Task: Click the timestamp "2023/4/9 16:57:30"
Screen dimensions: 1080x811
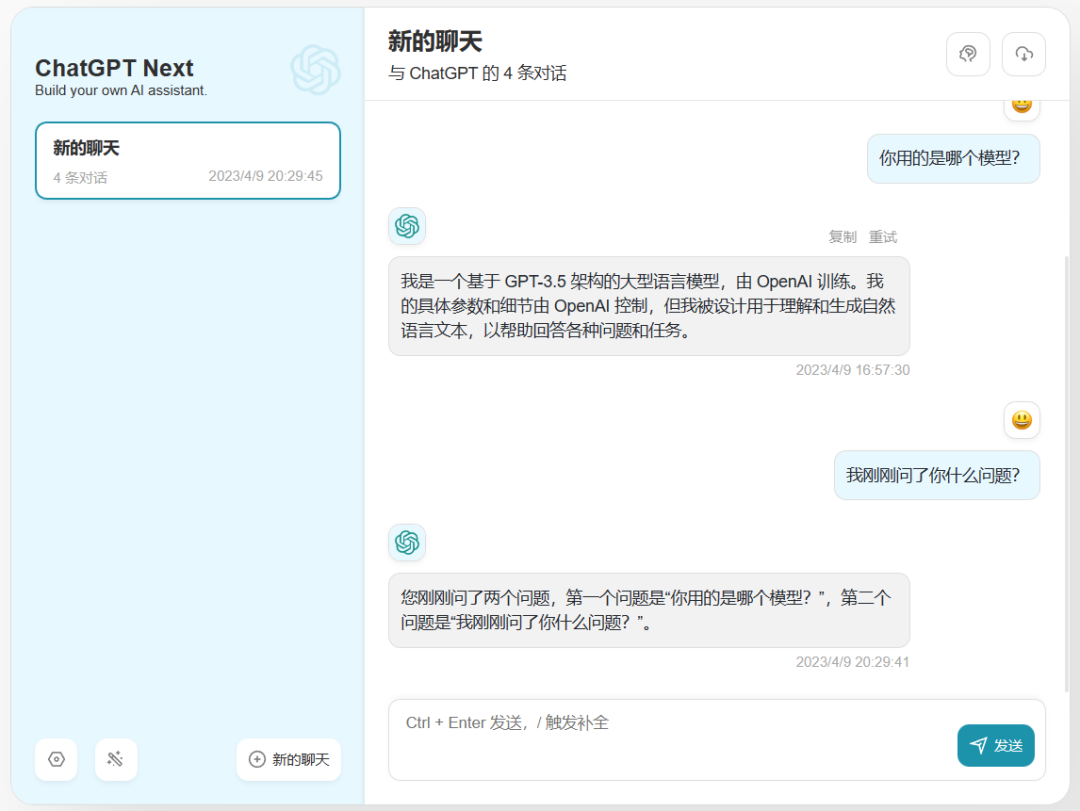Action: coord(853,370)
